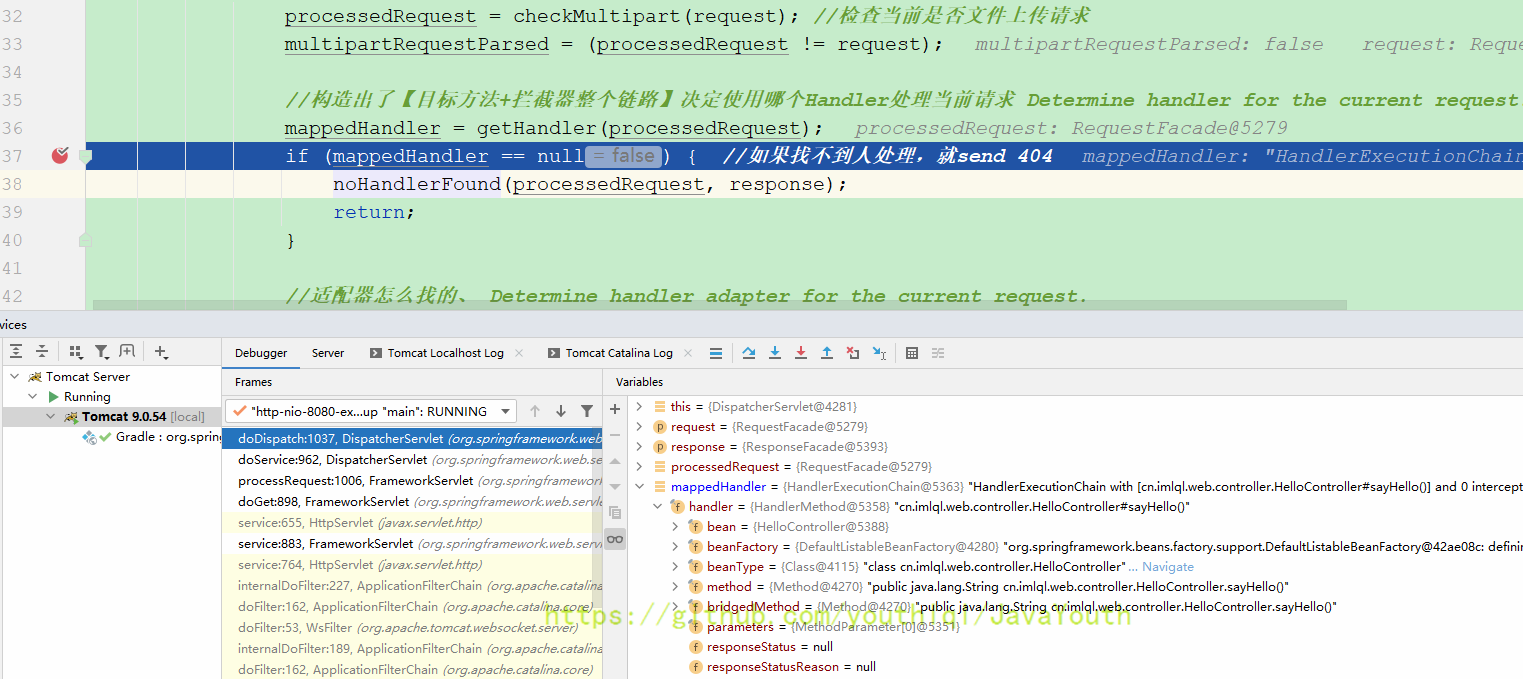Viewport: 1523px width, 679px height.
Task: Collapse the Tomcat Server tree node
Action: 14,377
